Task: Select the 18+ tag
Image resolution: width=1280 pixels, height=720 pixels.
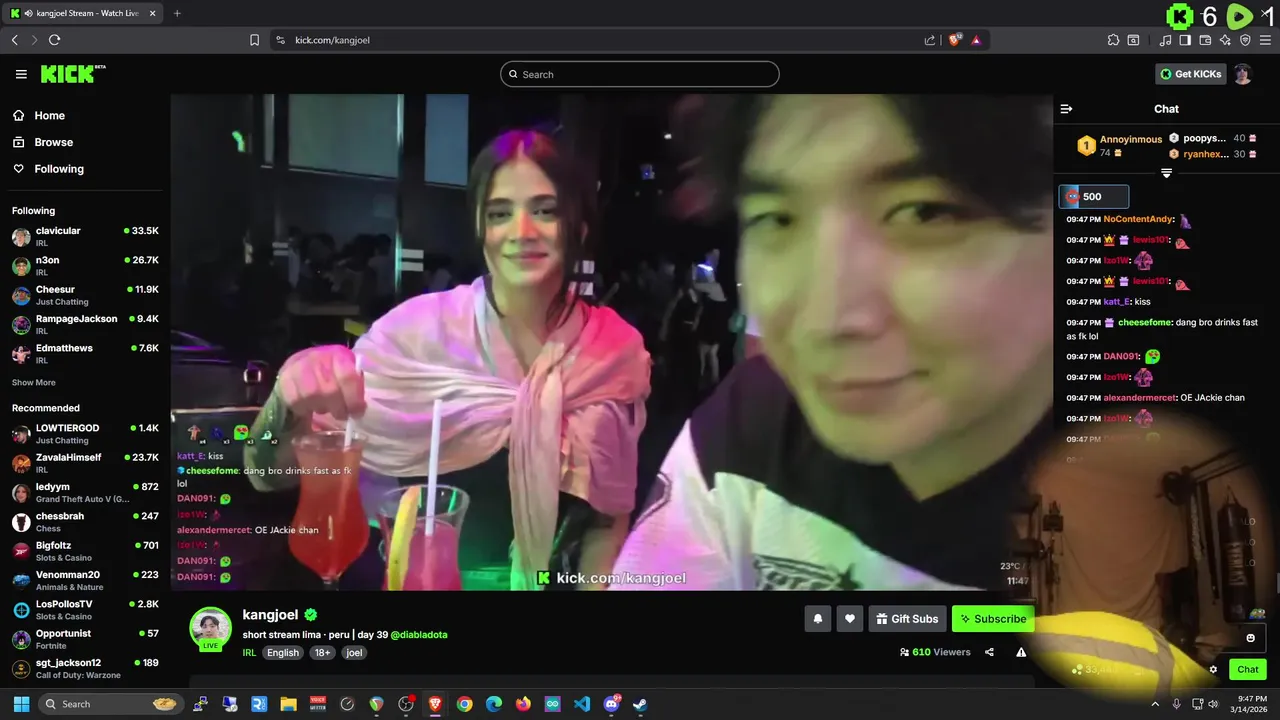Action: [x=323, y=653]
